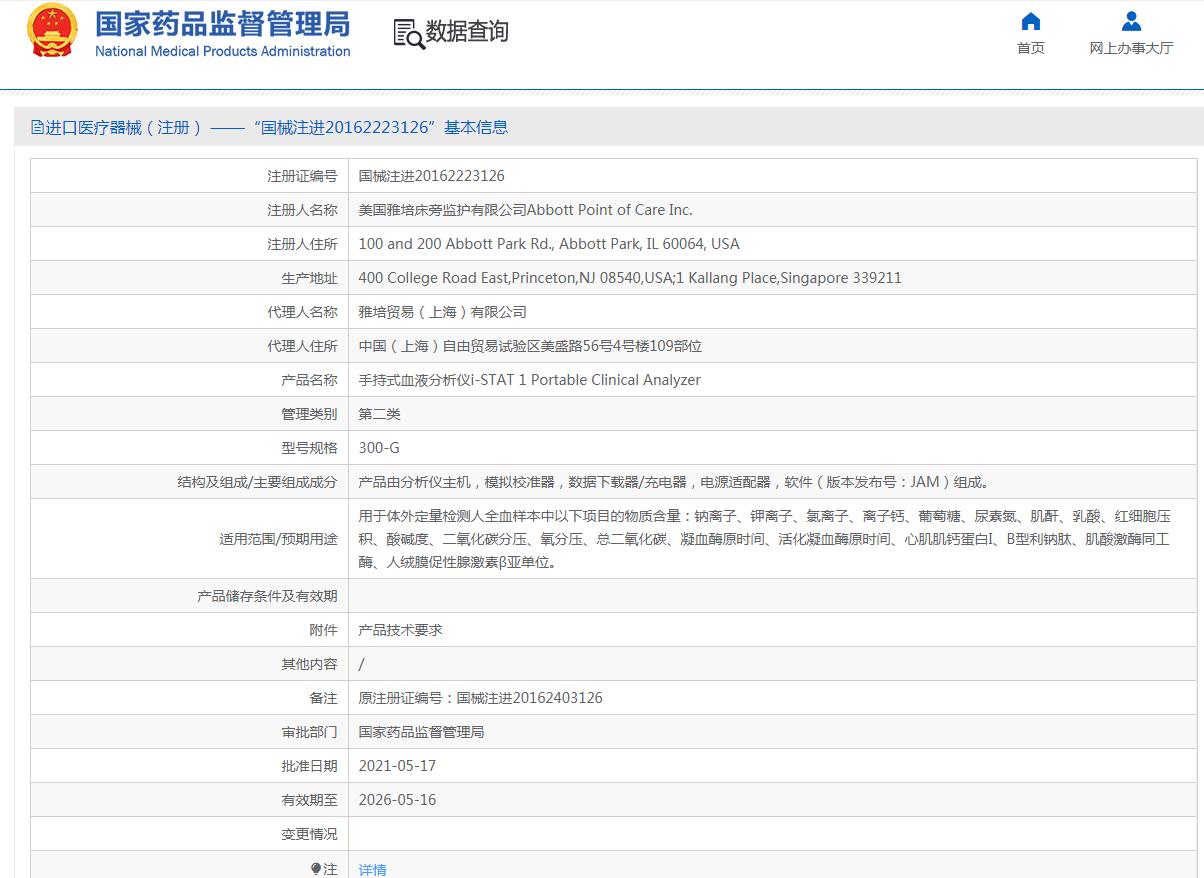This screenshot has width=1204, height=878.
Task: Click the document icon before 进口医疗器械
Action: click(x=37, y=127)
